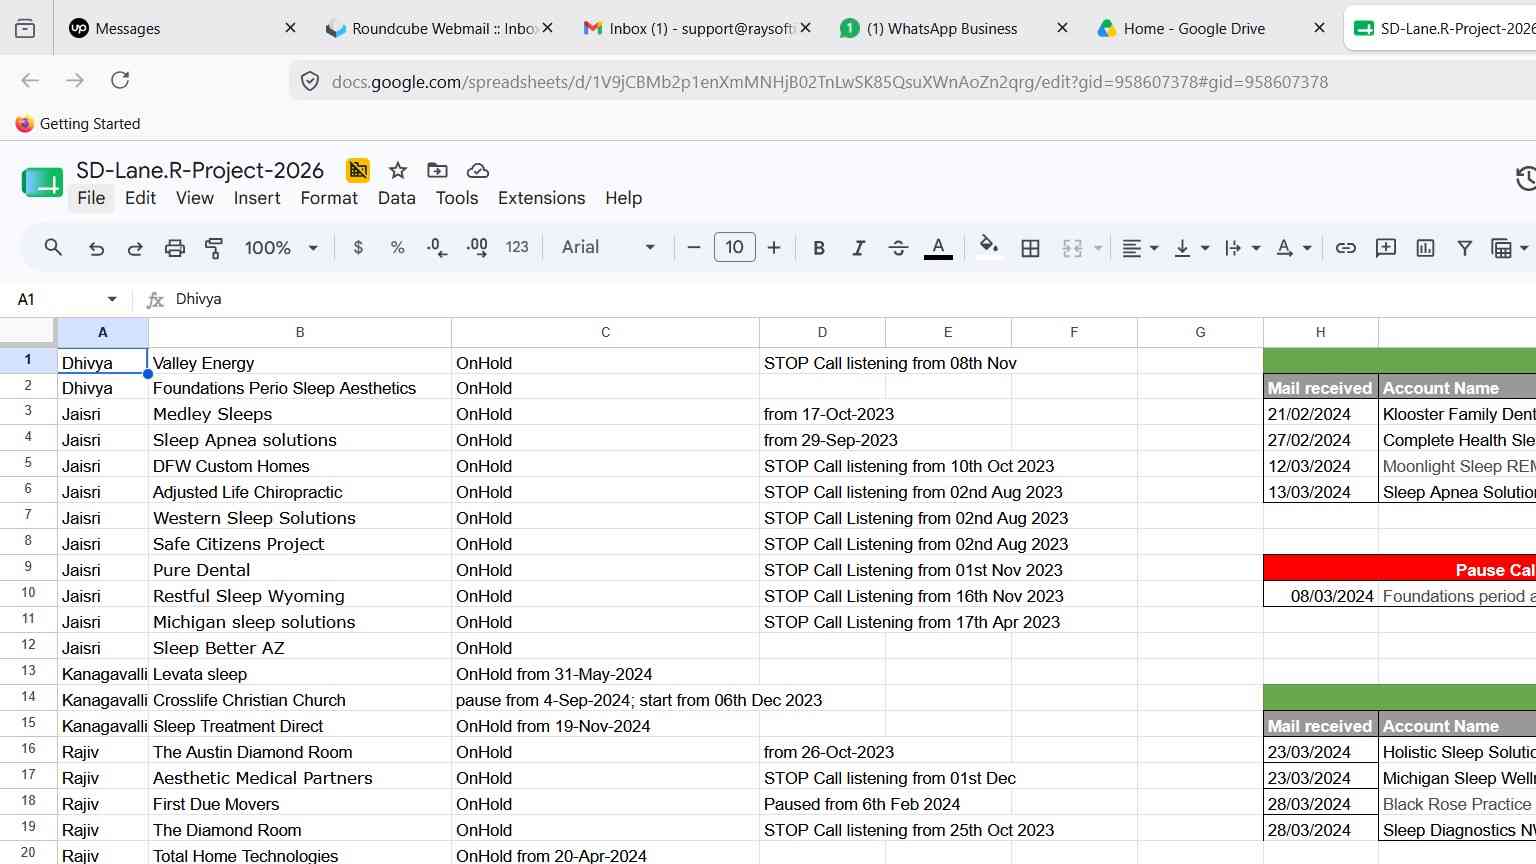
Task: Open the Arial font dropdown
Action: [608, 247]
